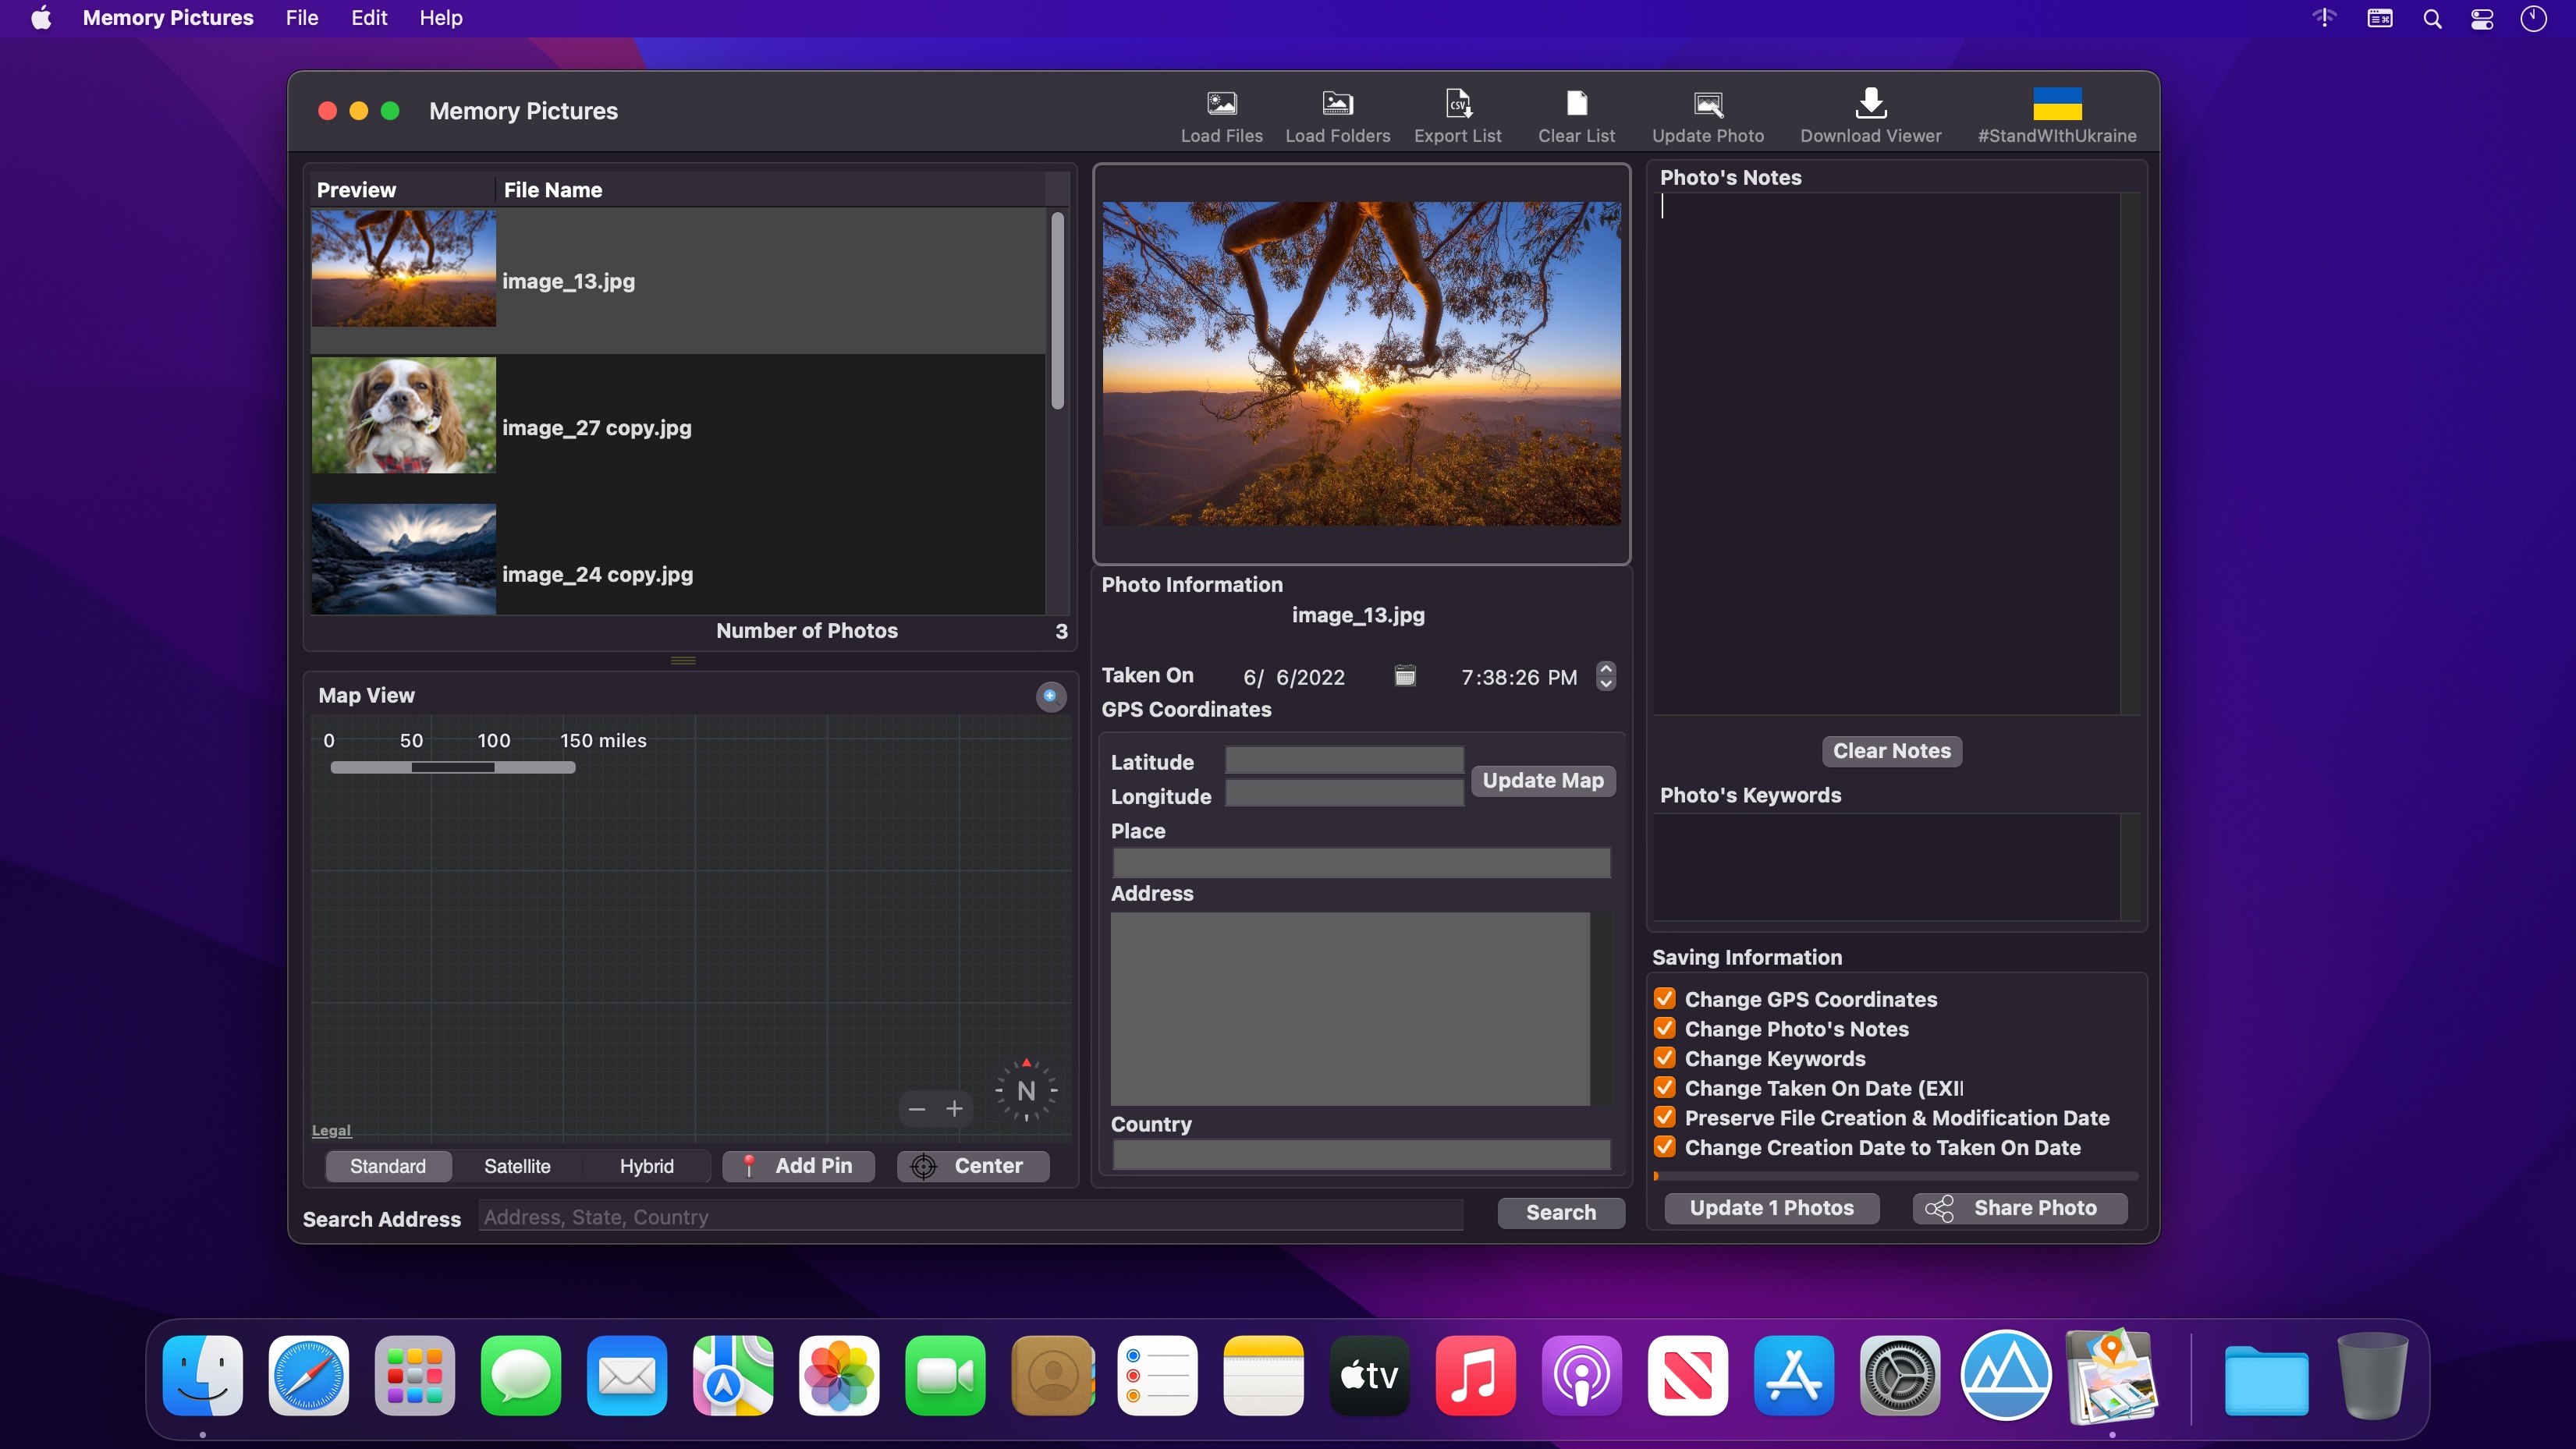Click the Update Photo toolbar icon
2576x1449 pixels.
tap(1708, 103)
